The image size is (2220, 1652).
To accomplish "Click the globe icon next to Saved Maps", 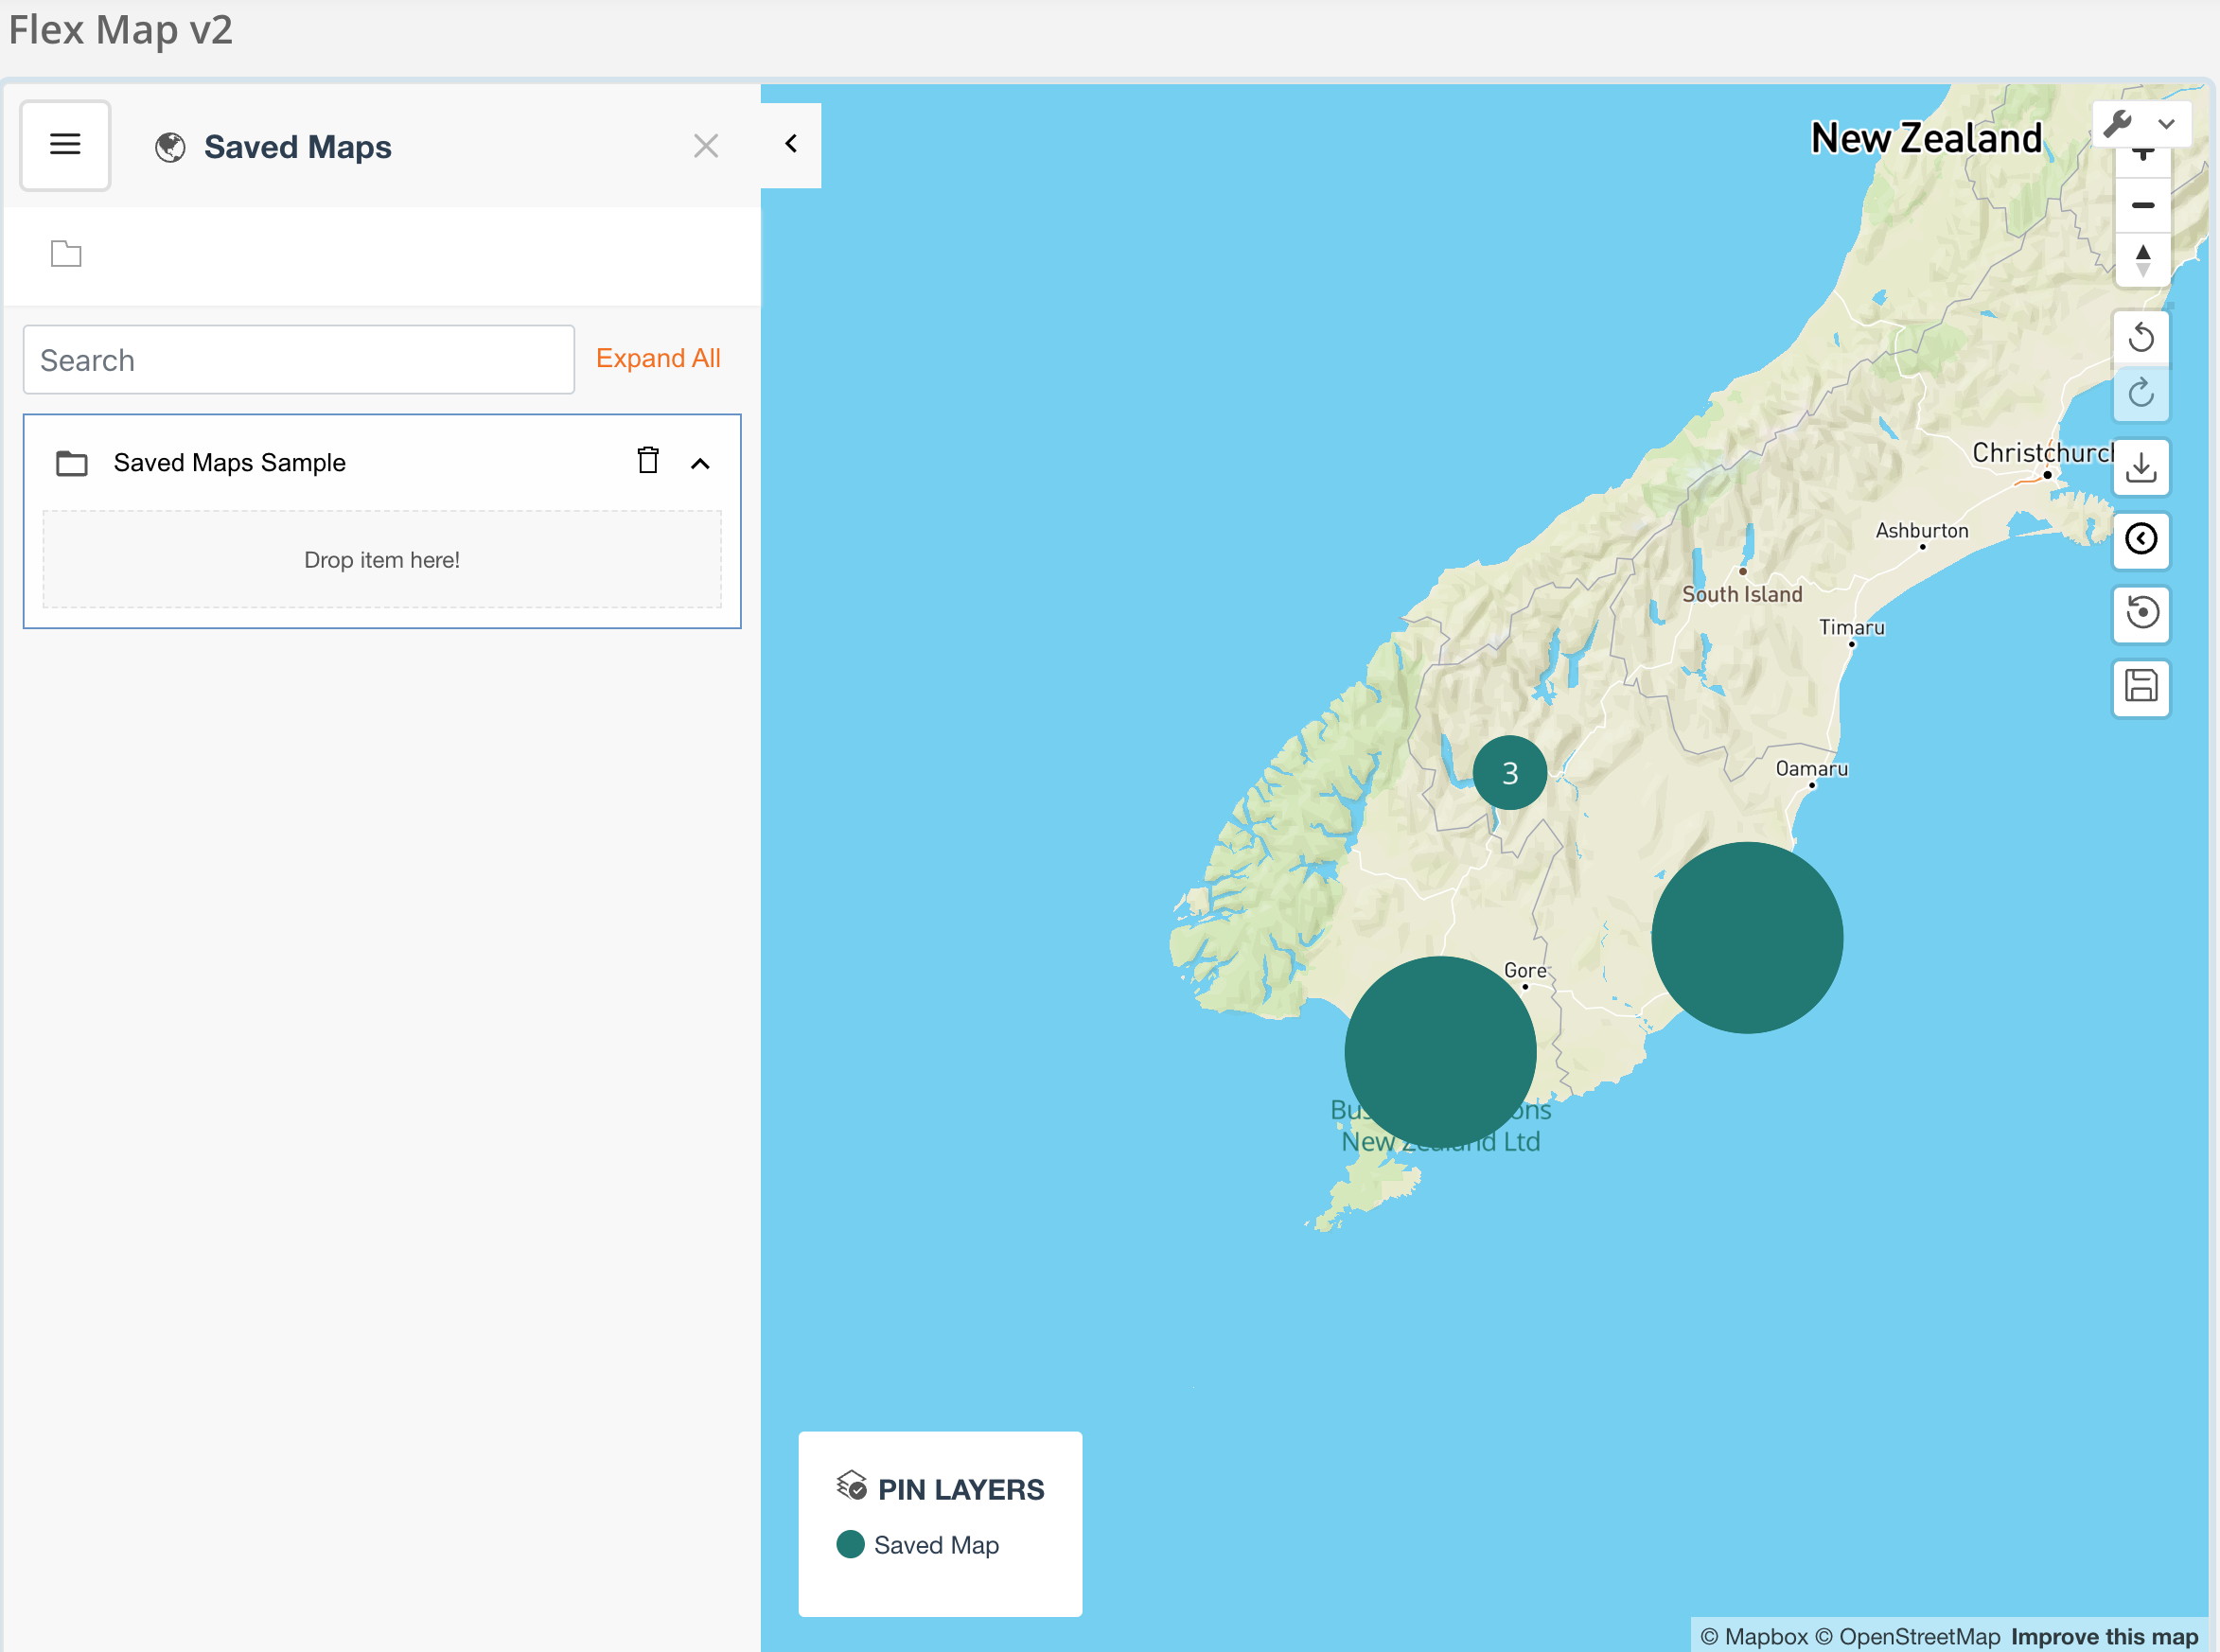I will click(170, 146).
